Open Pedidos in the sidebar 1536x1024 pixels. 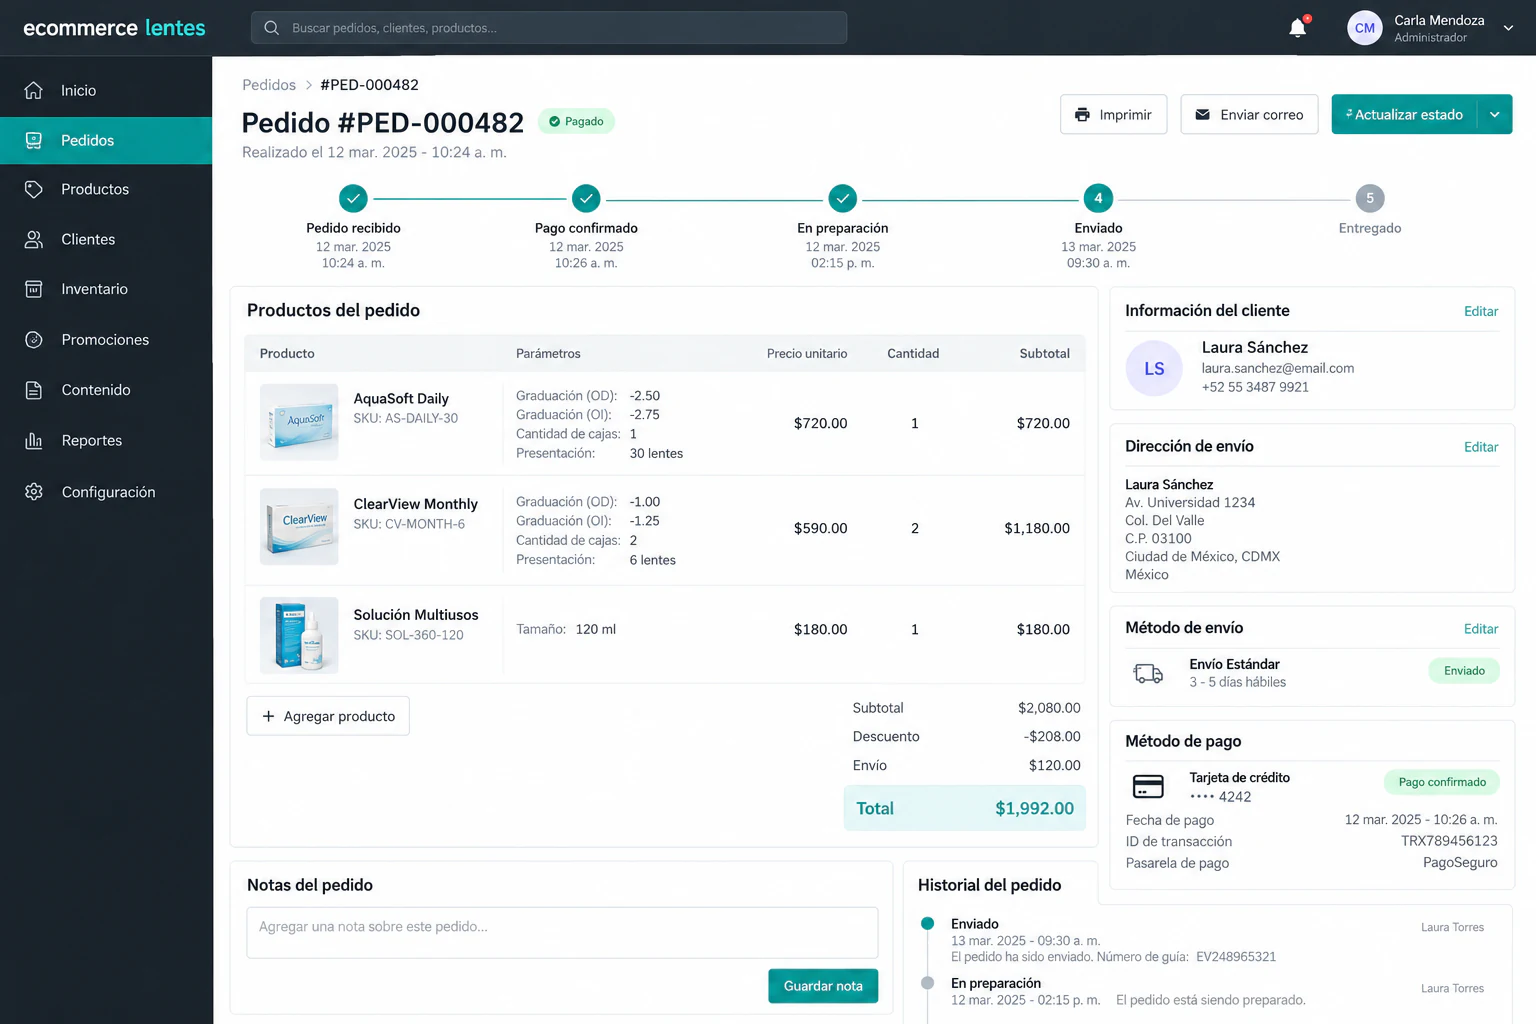click(x=106, y=140)
